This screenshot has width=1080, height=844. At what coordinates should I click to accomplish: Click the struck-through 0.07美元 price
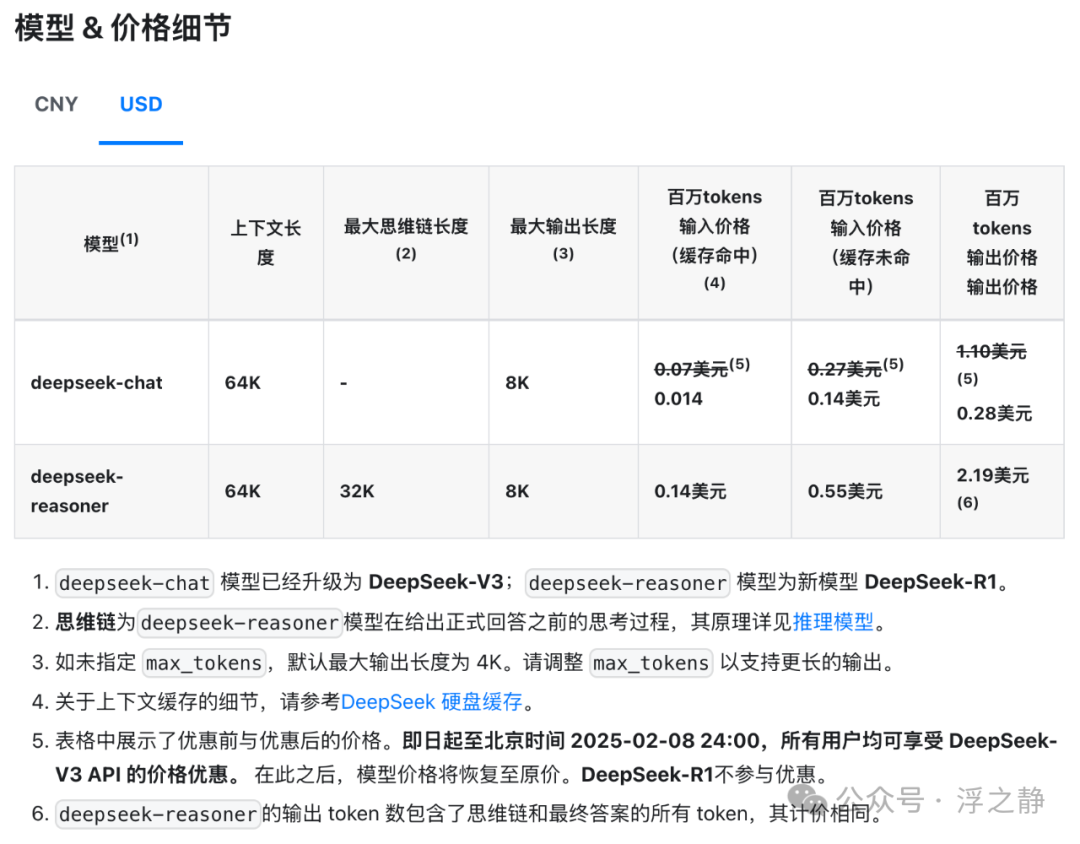(x=691, y=369)
